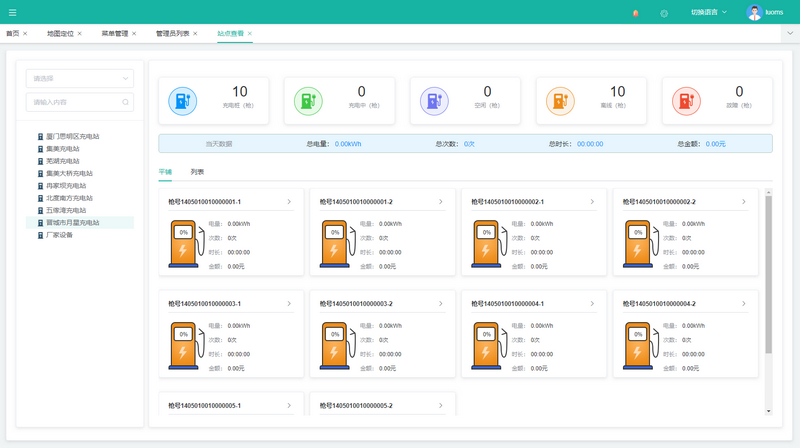
Task: Click the red faulty guns icon
Action: click(686, 101)
